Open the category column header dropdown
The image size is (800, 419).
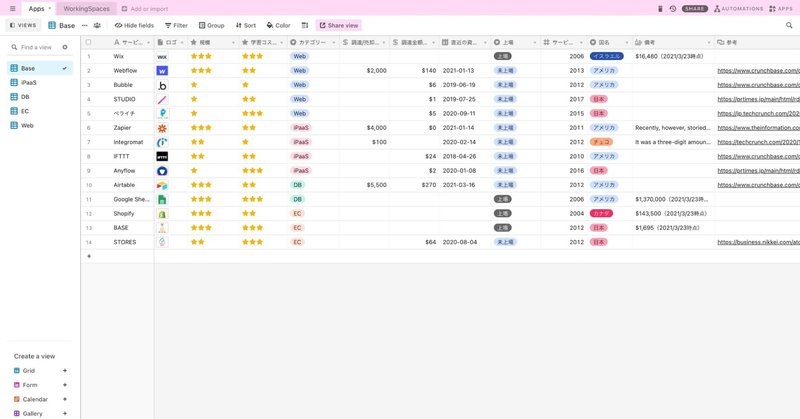click(x=334, y=42)
